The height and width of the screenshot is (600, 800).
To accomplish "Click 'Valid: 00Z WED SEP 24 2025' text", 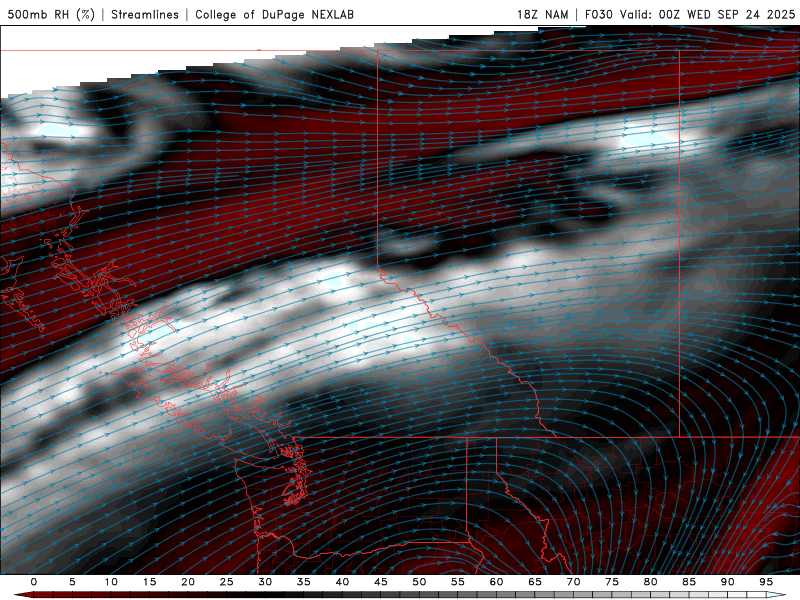I will (708, 14).
